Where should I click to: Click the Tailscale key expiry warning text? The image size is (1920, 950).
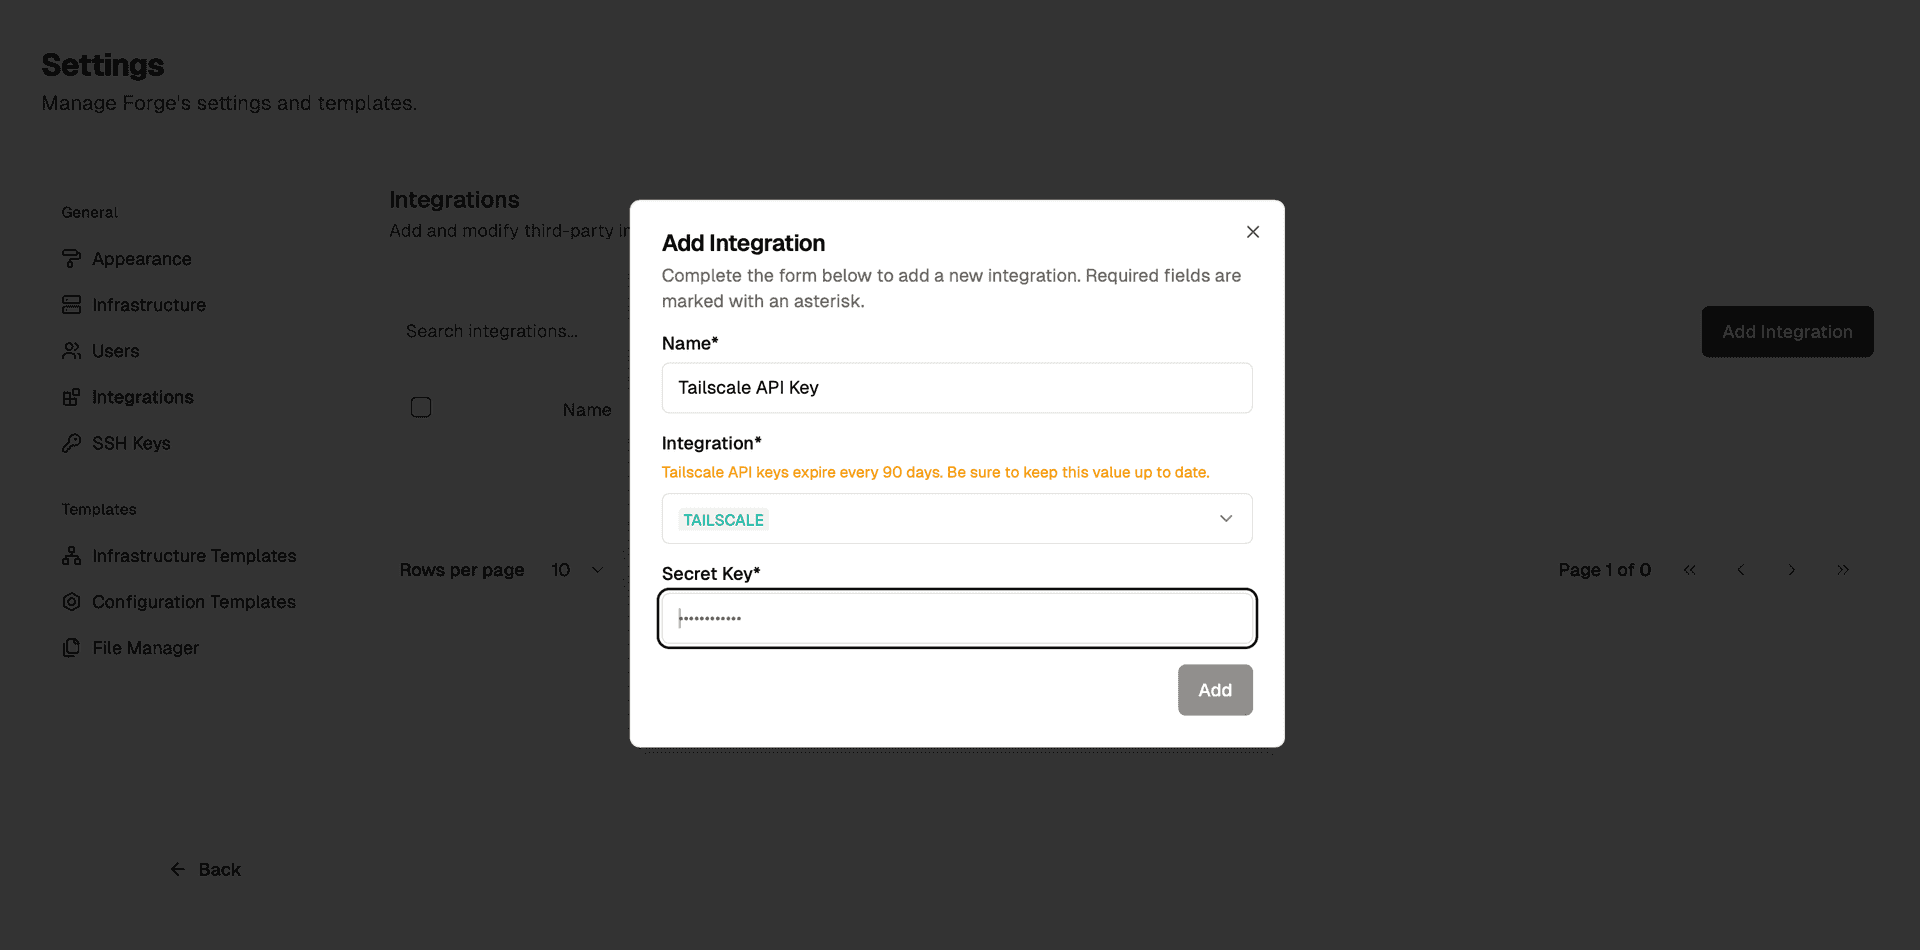point(935,472)
